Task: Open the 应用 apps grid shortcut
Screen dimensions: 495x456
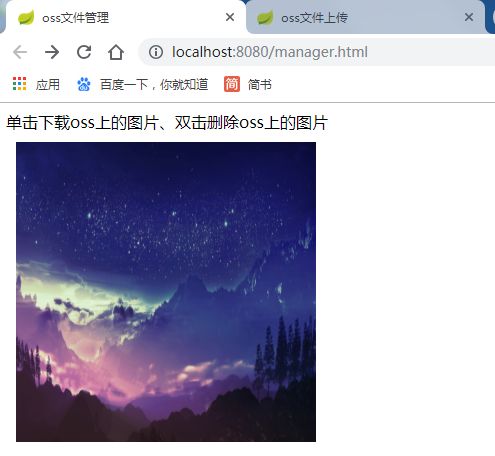Action: pyautogui.click(x=19, y=84)
